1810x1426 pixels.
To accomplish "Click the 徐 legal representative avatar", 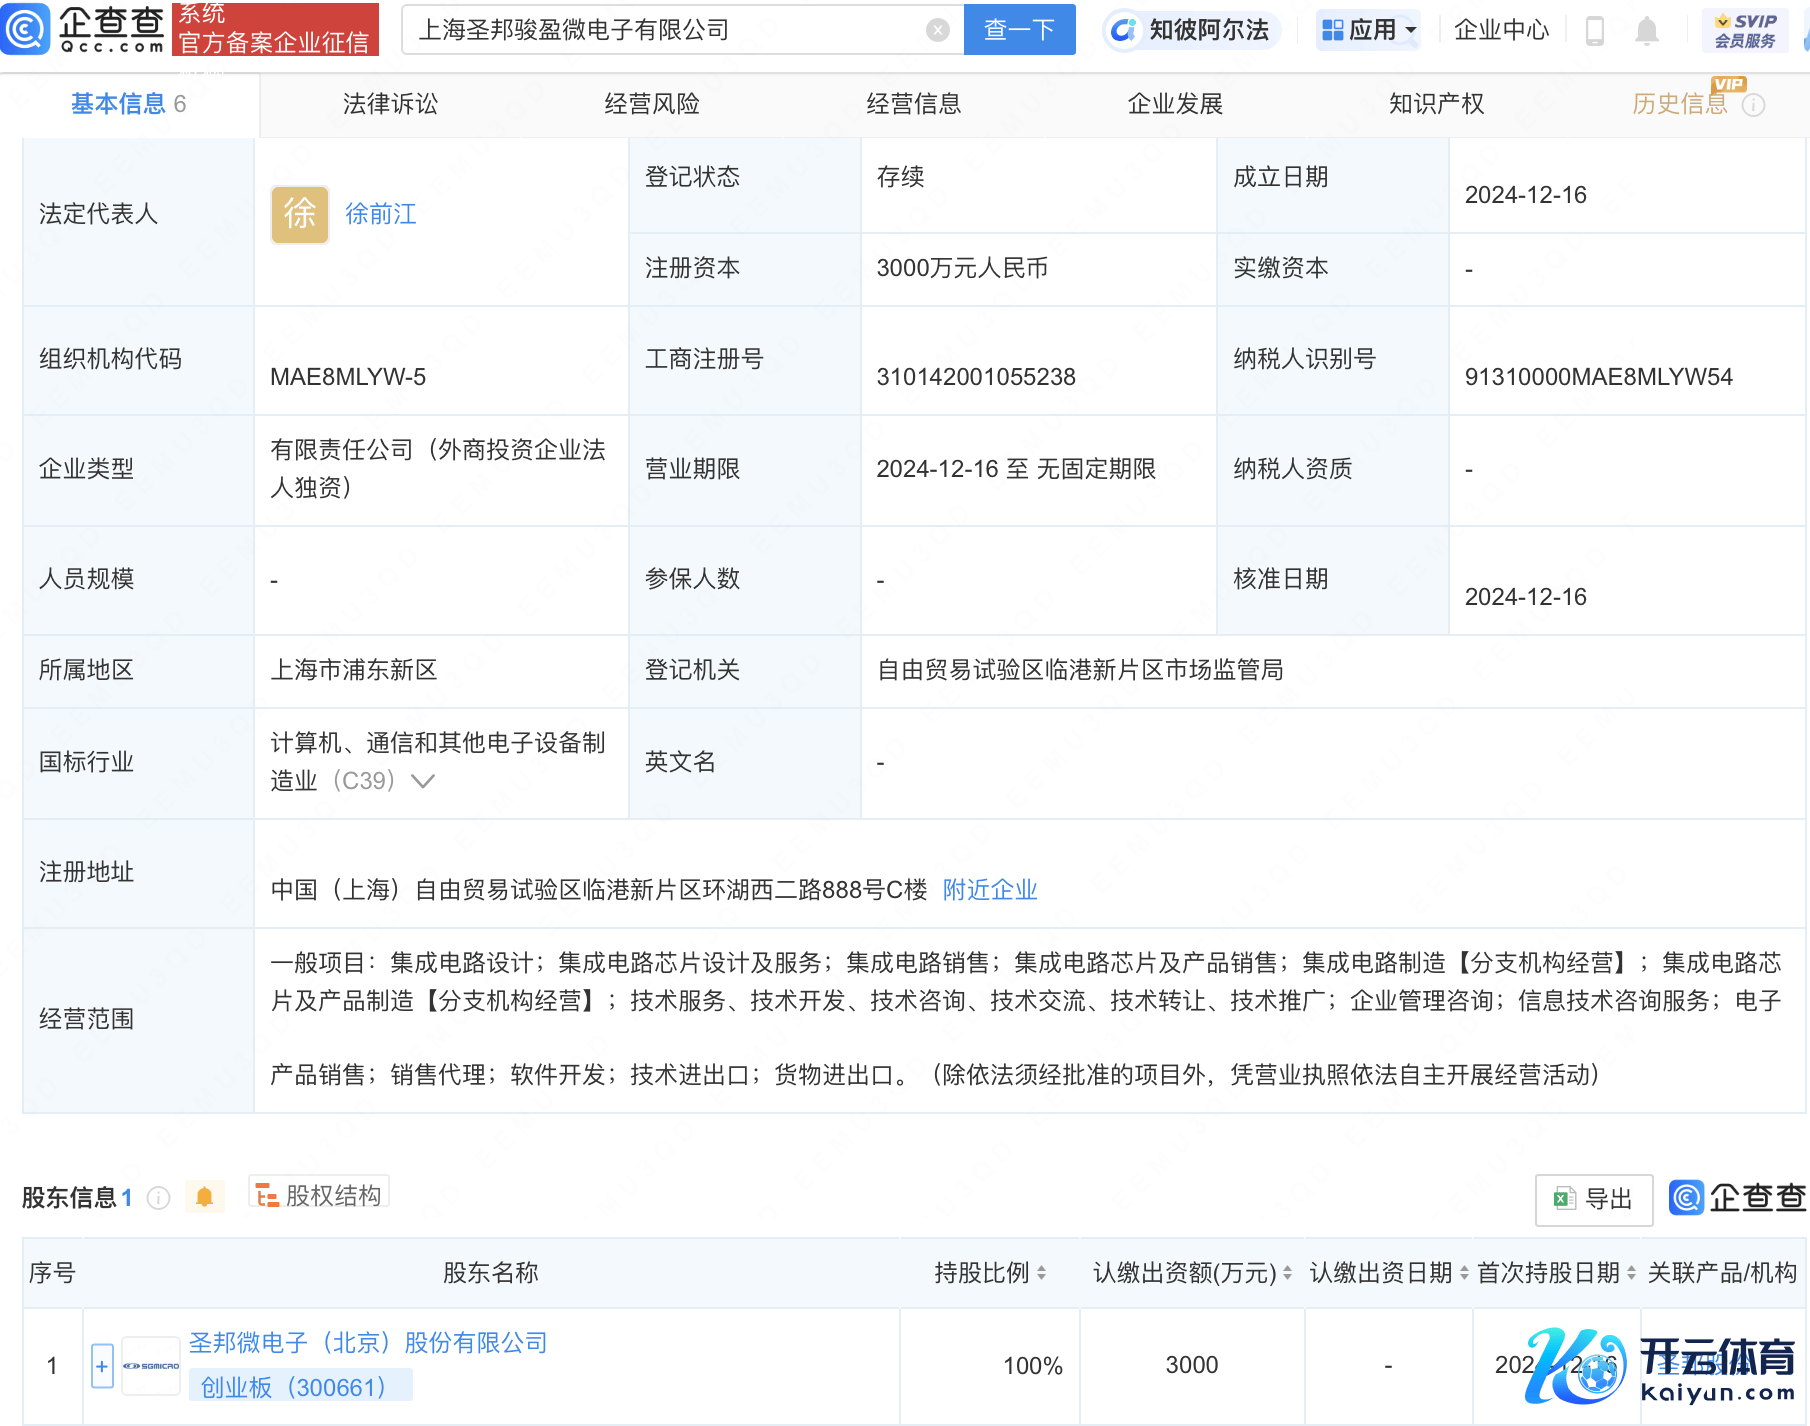I will point(299,214).
